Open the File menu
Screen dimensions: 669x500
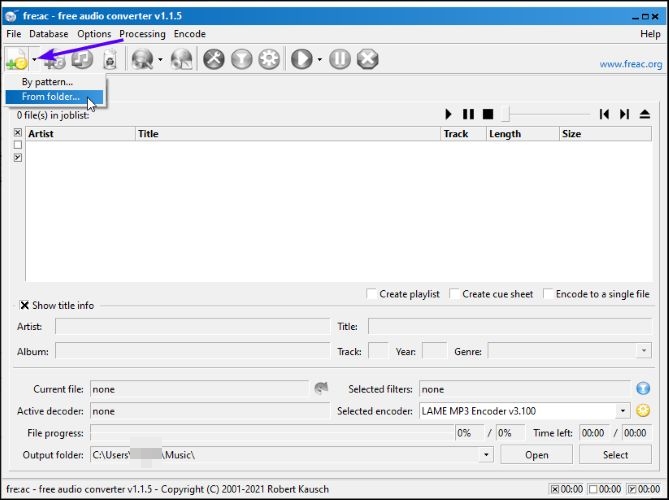14,34
